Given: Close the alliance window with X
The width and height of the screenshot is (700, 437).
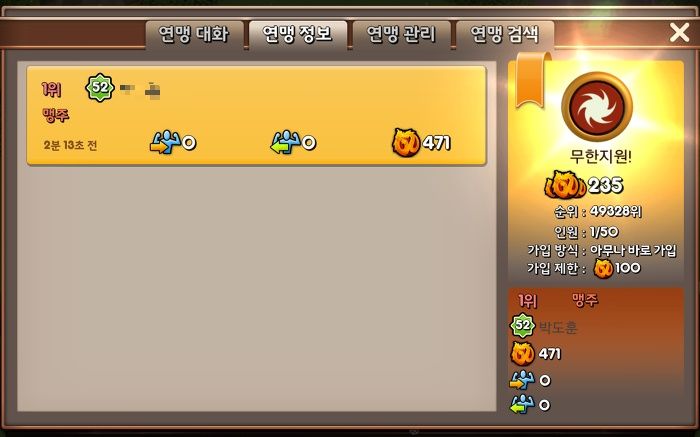Looking at the screenshot, I should coord(679,33).
